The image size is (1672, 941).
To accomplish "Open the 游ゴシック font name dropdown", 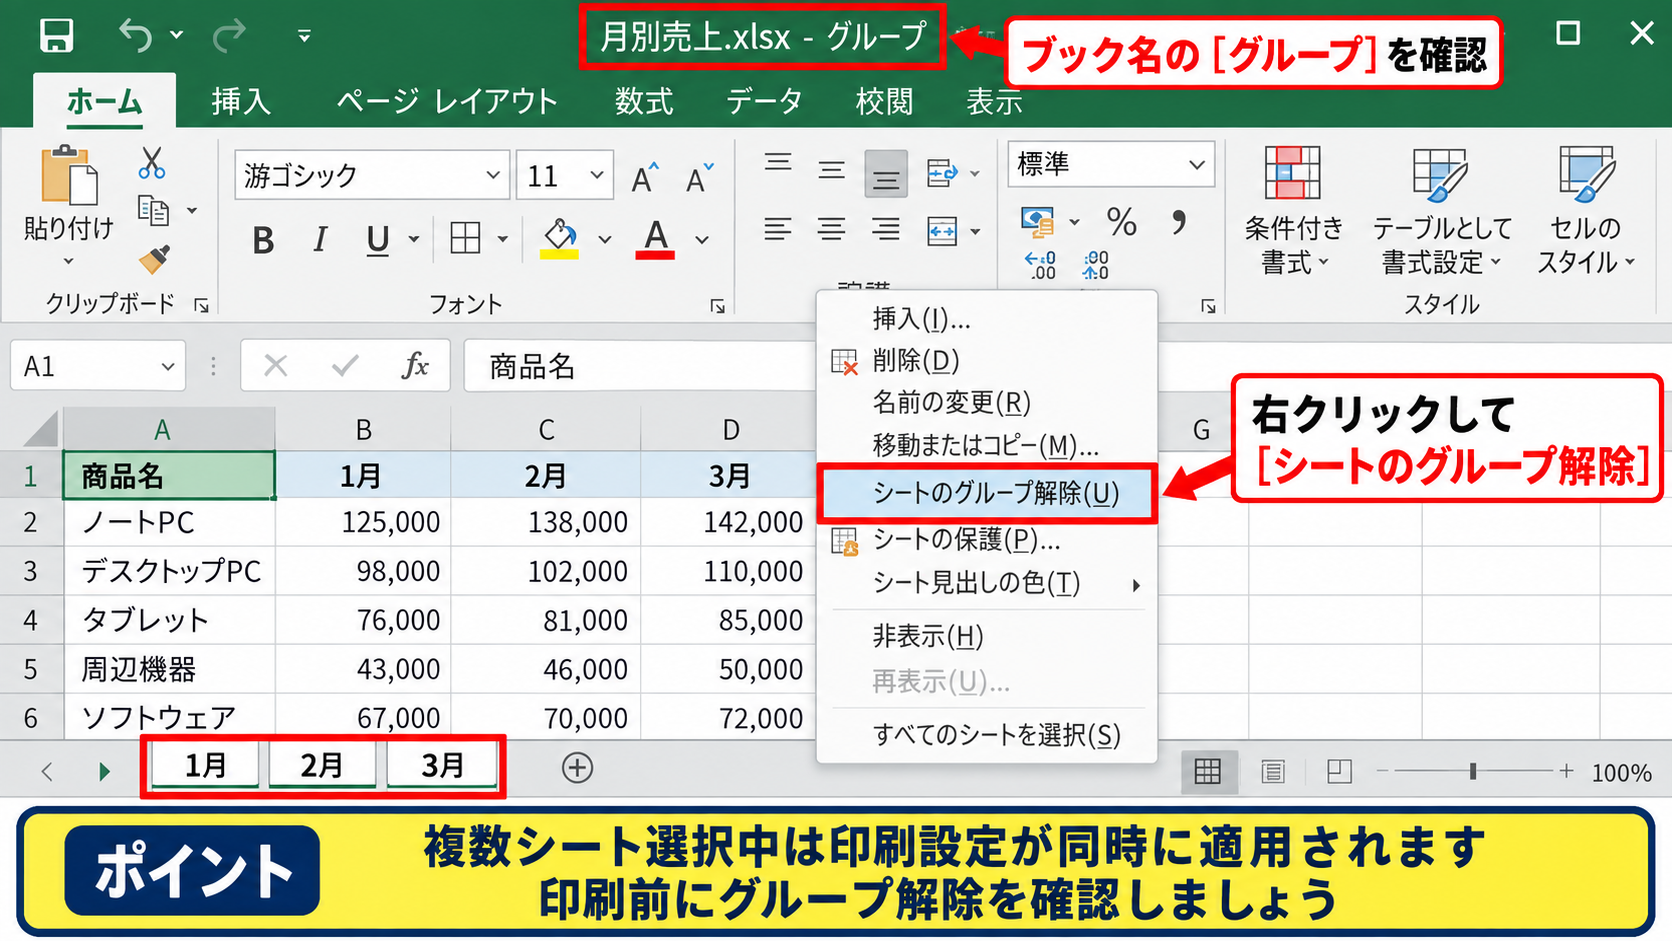I will (x=493, y=175).
